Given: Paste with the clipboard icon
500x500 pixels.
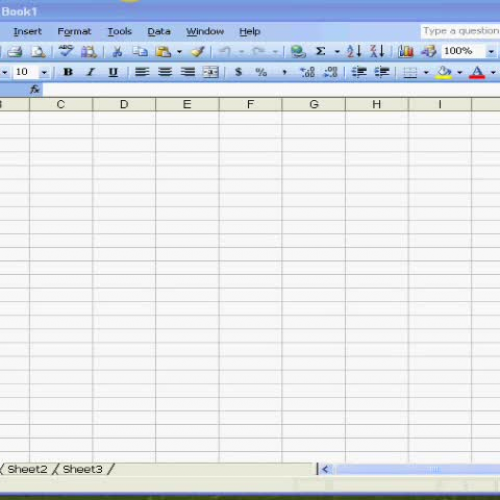Looking at the screenshot, I should [x=164, y=52].
